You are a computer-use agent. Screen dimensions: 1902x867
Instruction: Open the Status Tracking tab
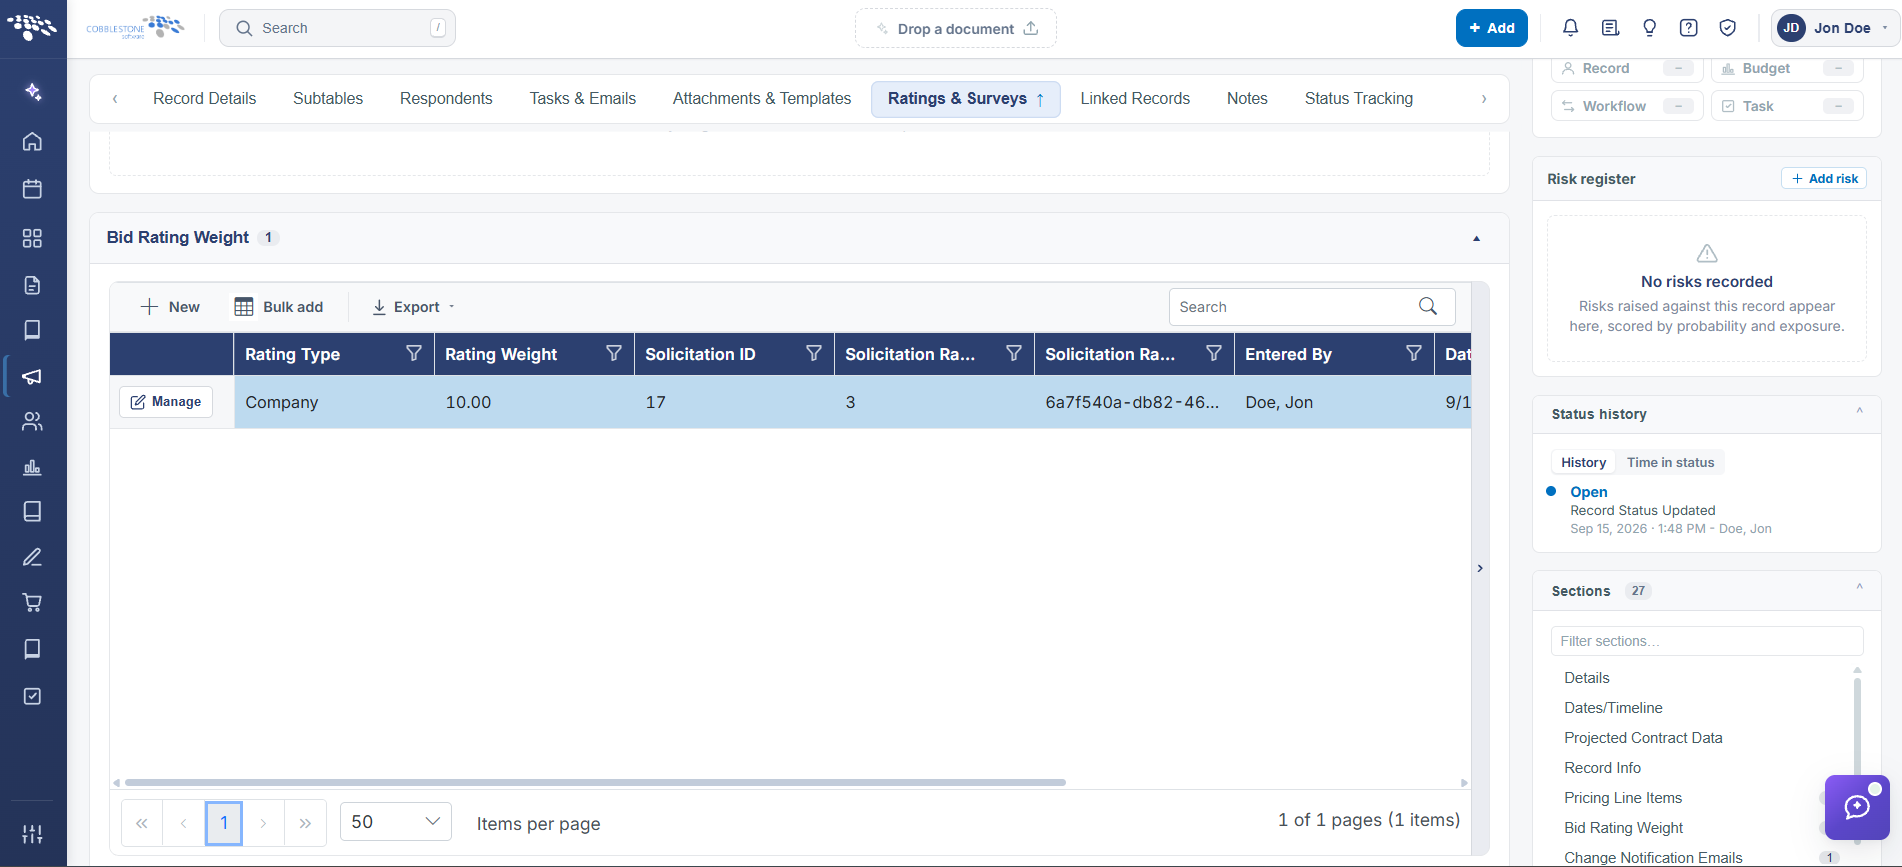tap(1358, 98)
